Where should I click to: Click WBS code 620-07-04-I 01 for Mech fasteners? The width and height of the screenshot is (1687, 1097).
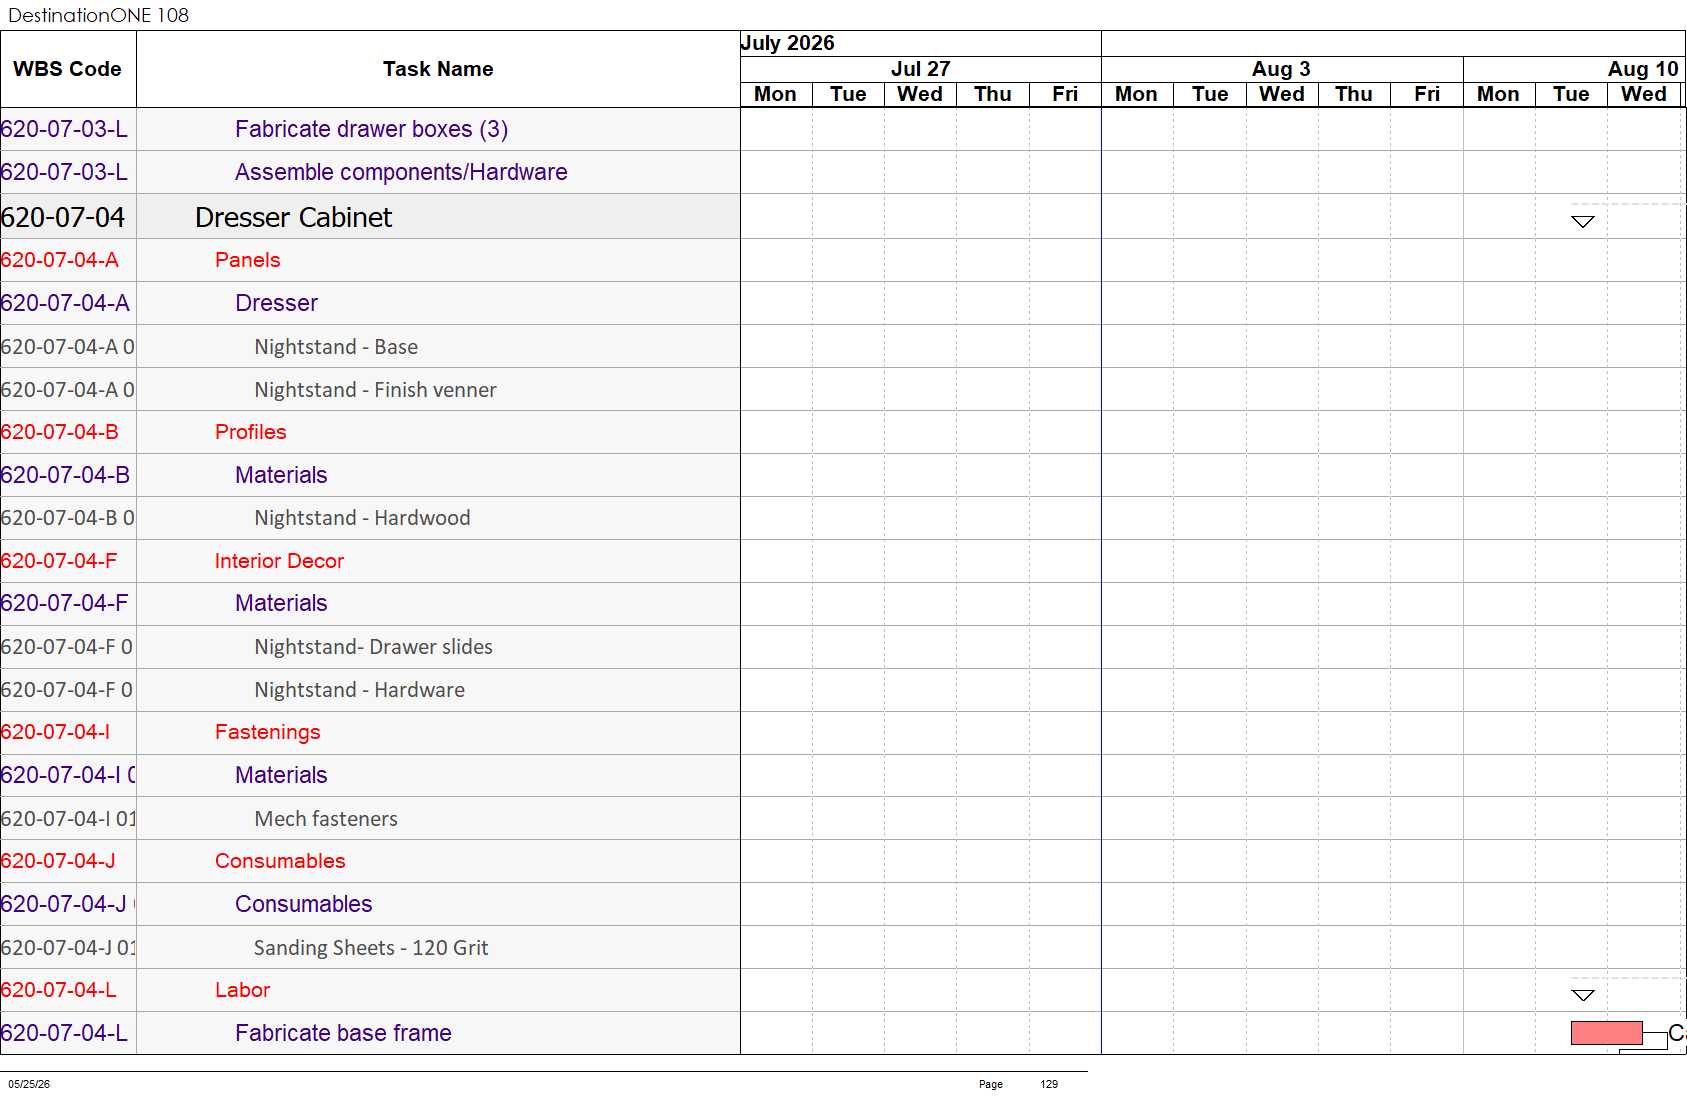click(68, 819)
